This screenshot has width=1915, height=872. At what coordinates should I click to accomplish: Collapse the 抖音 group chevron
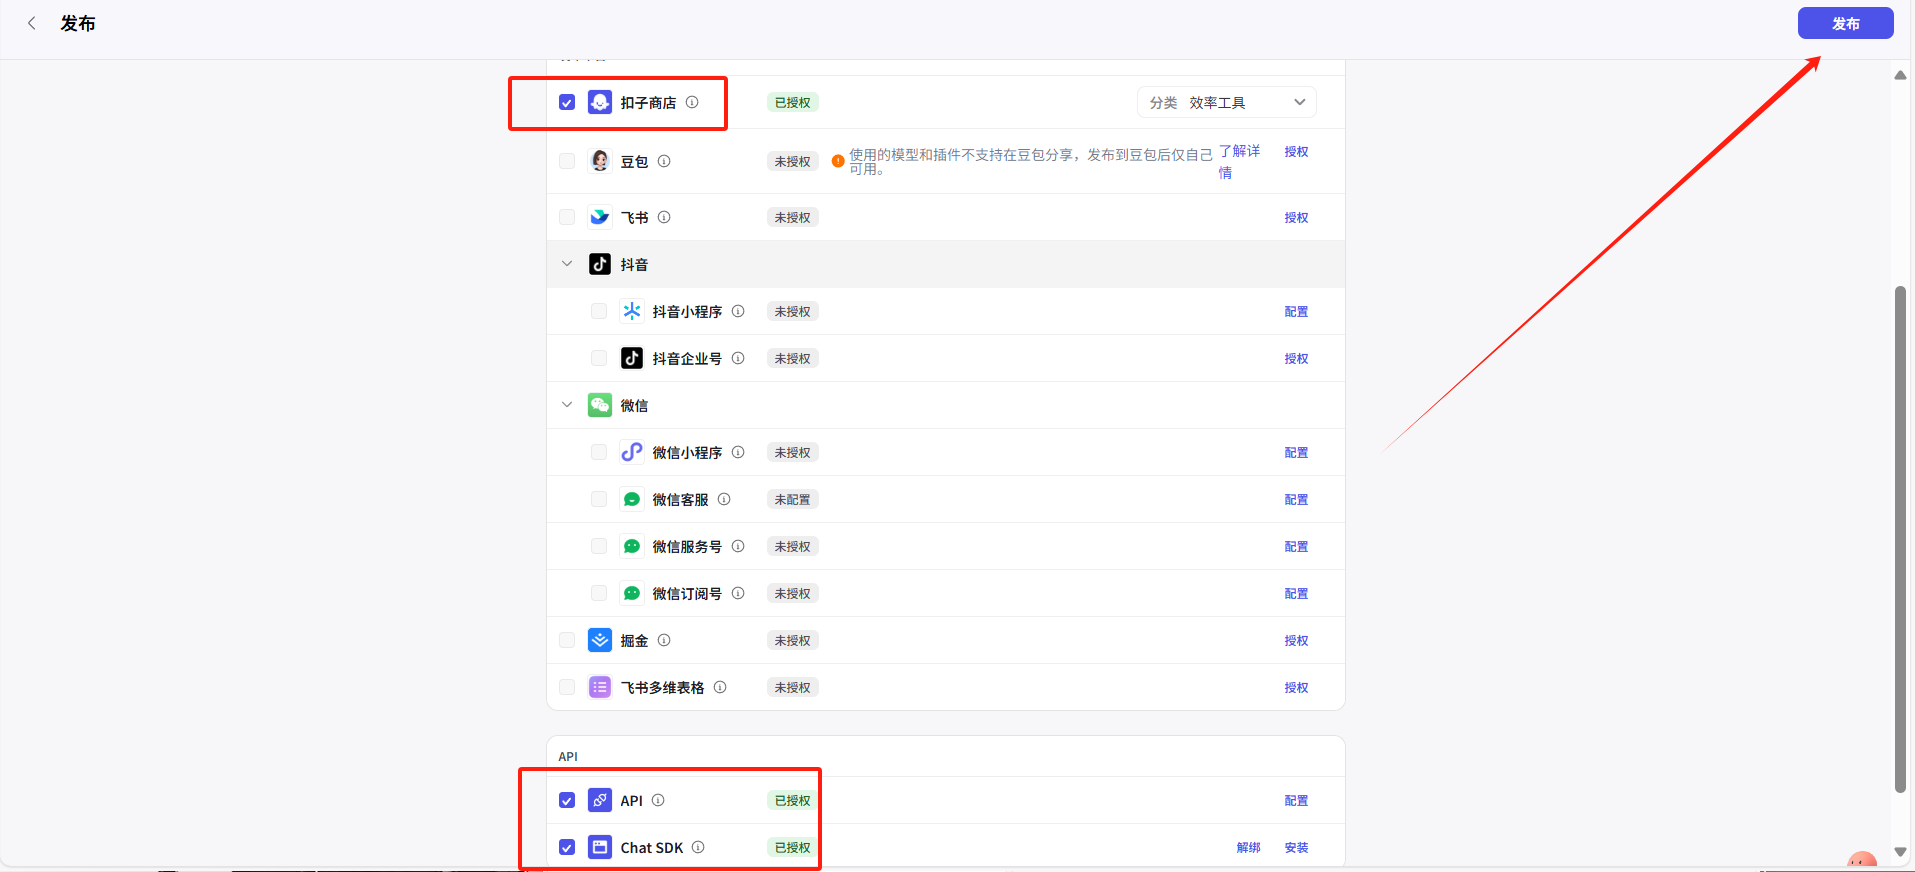(567, 264)
